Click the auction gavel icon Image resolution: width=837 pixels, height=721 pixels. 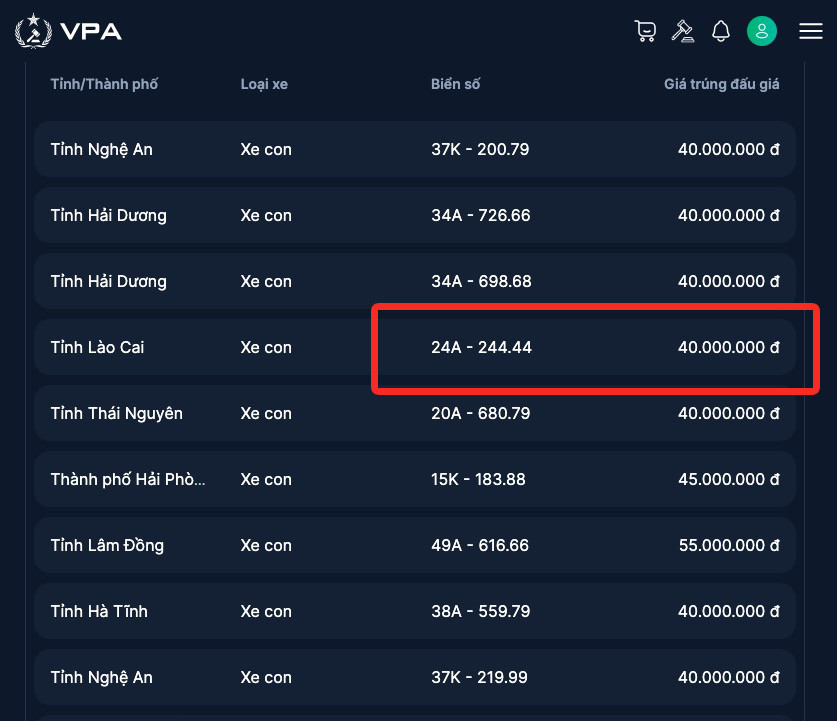[683, 31]
